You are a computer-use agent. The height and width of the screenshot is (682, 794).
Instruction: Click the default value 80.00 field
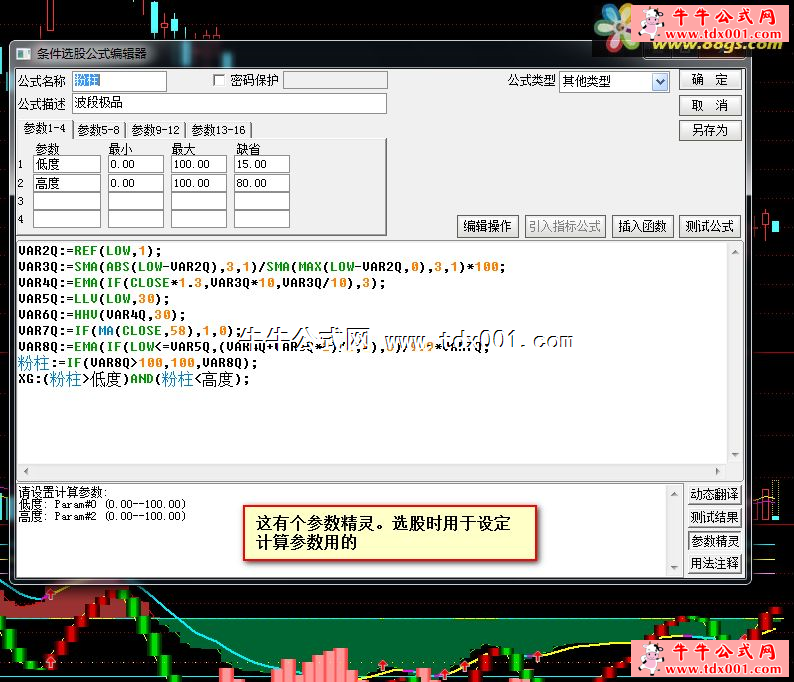click(x=262, y=183)
